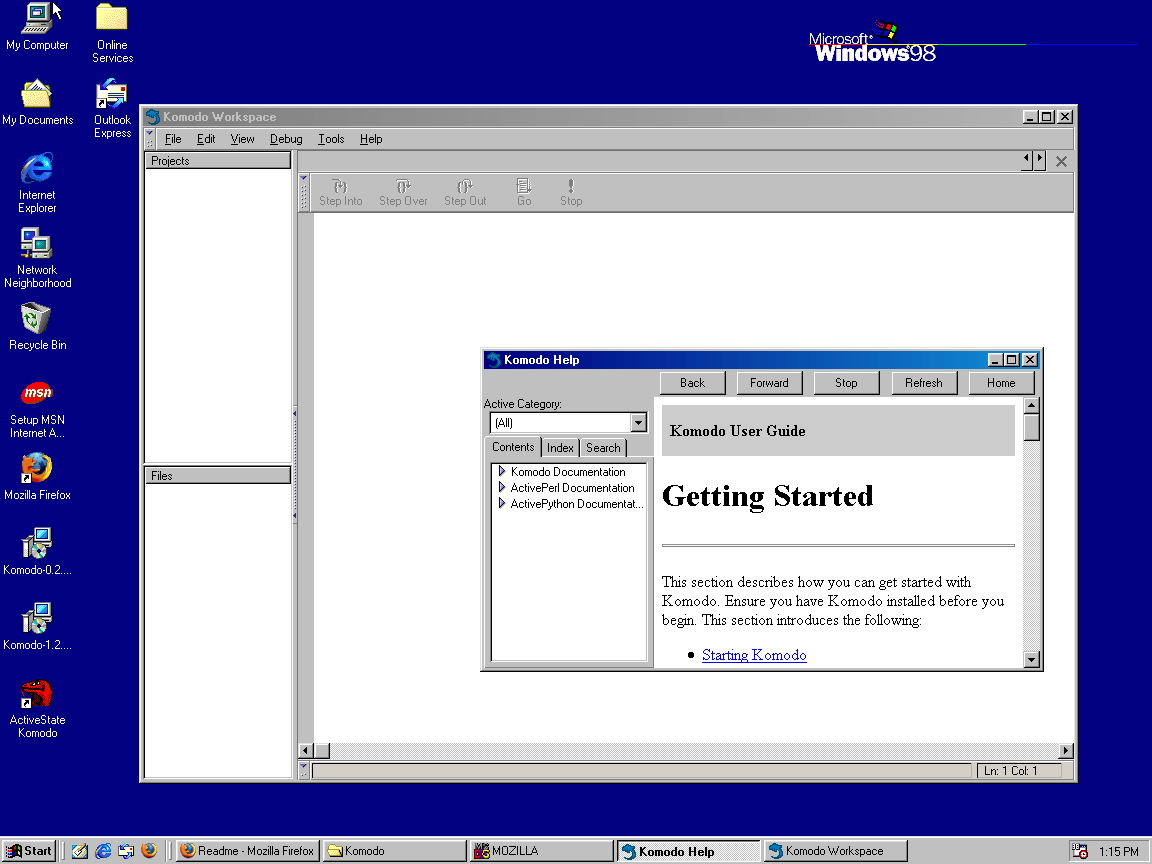Open the Edit menu
The height and width of the screenshot is (864, 1152).
pyautogui.click(x=206, y=139)
